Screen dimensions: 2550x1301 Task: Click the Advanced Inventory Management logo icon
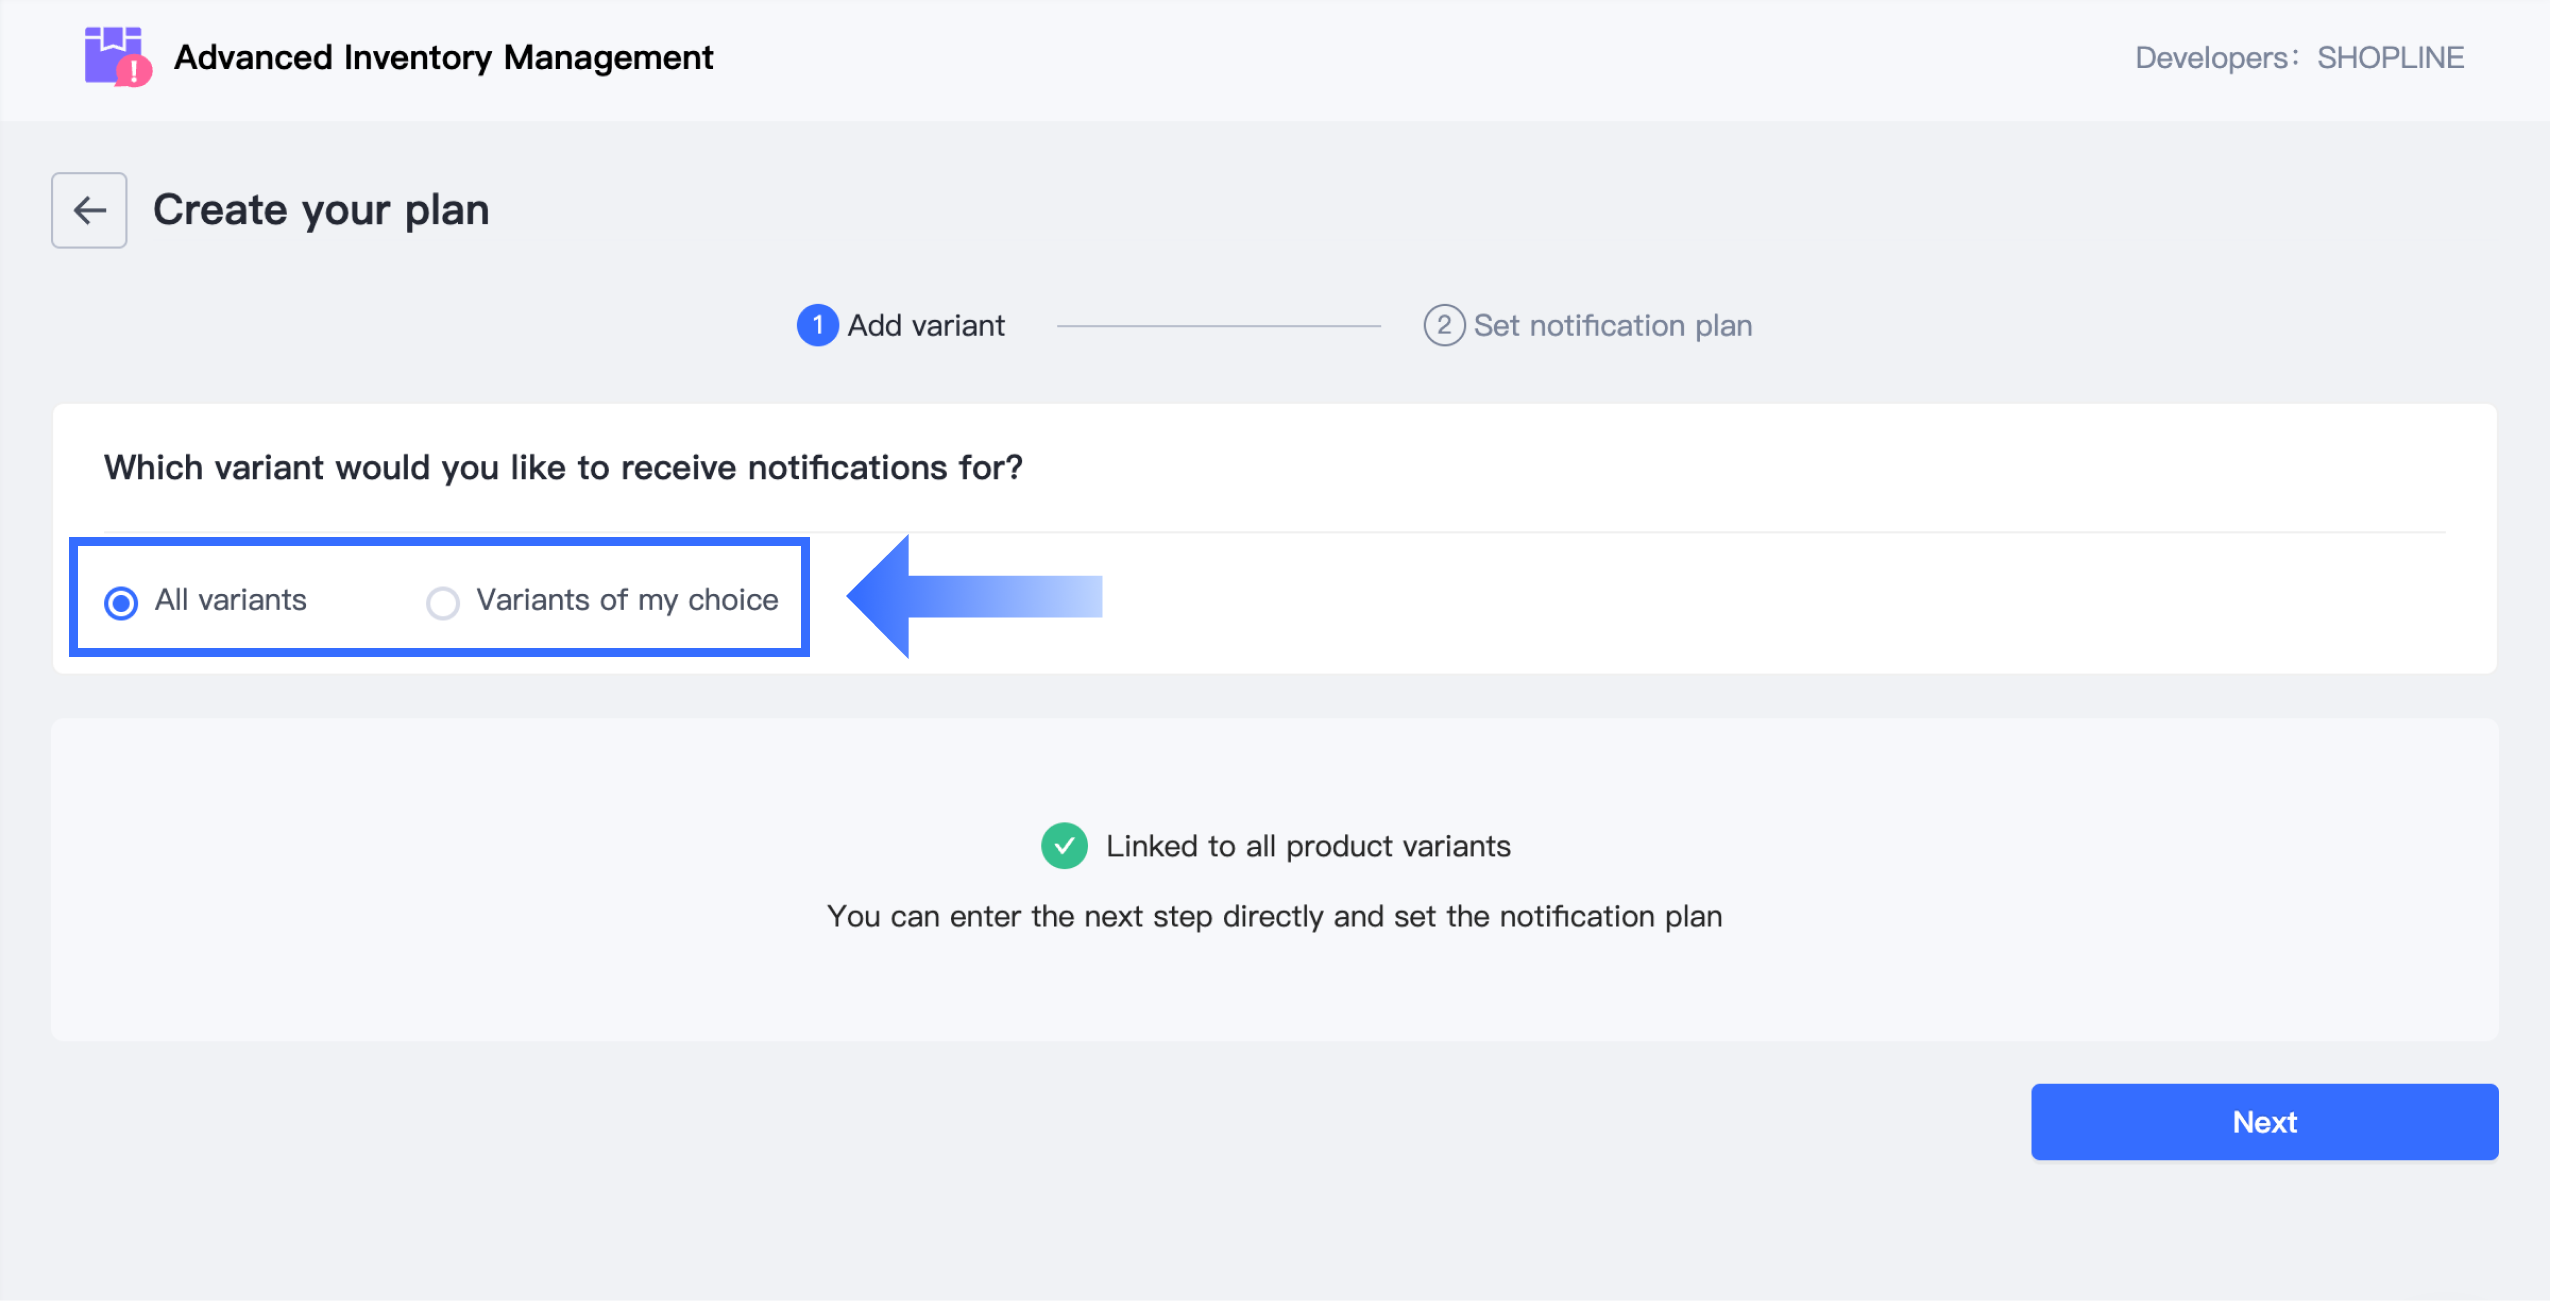pyautogui.click(x=117, y=57)
